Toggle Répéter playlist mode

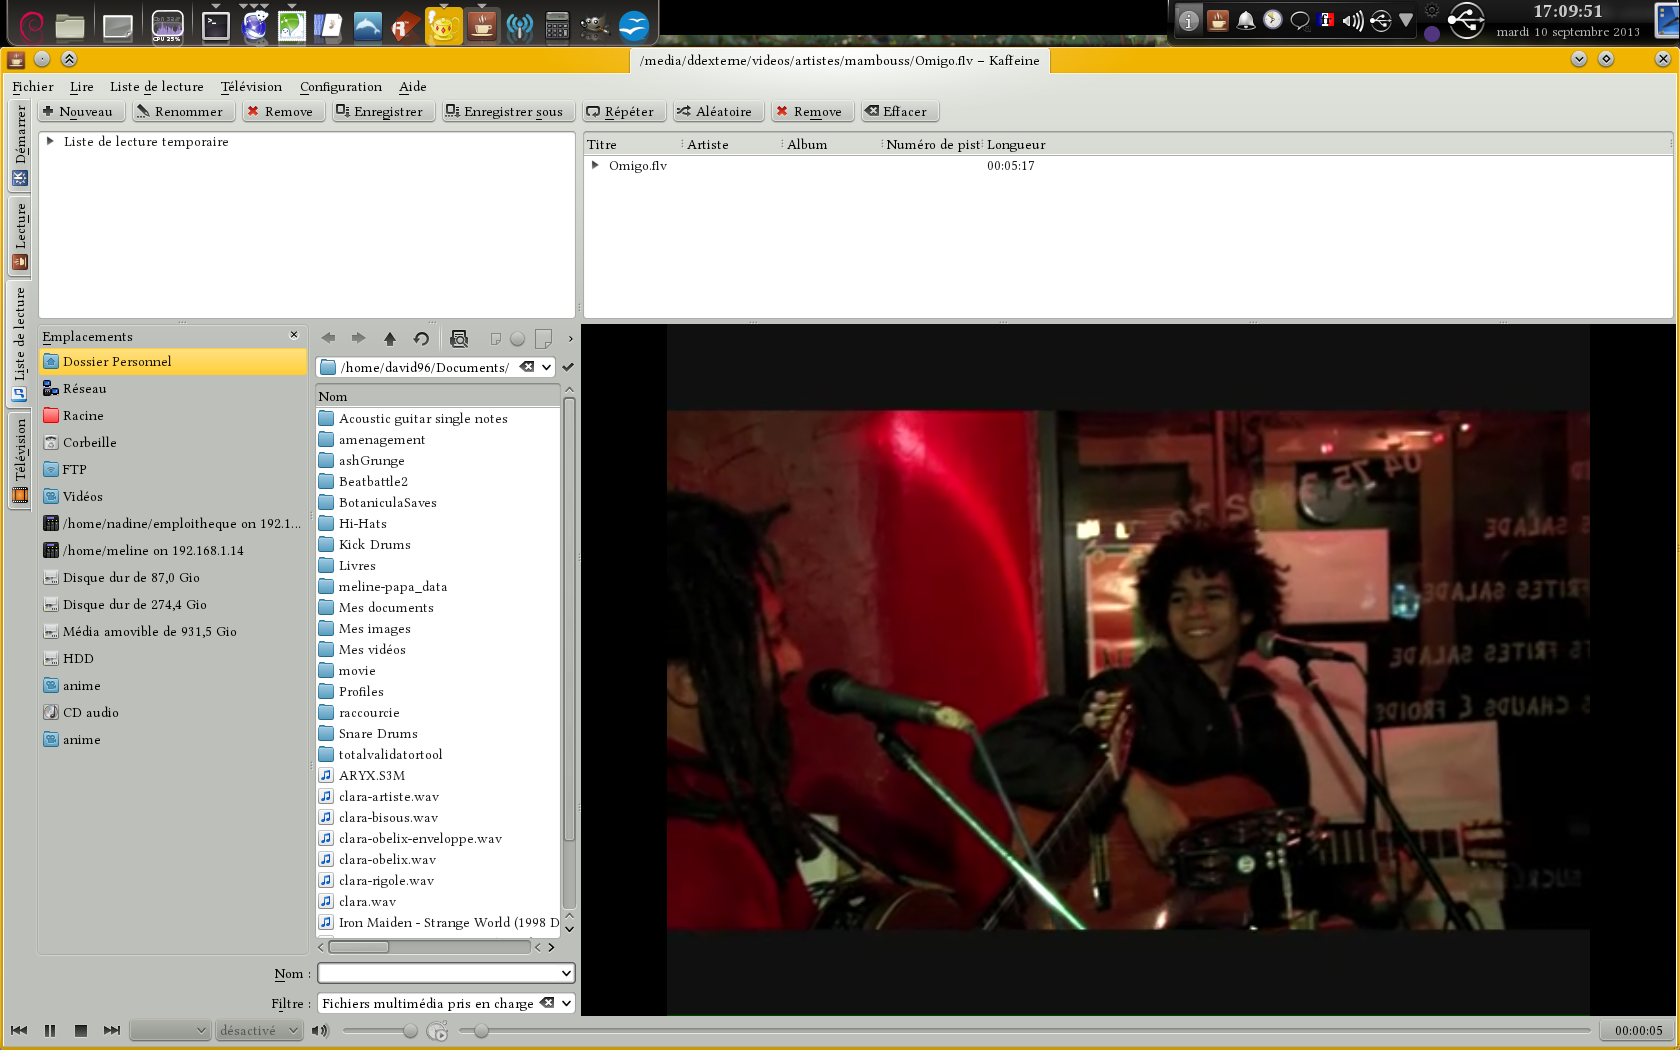620,112
